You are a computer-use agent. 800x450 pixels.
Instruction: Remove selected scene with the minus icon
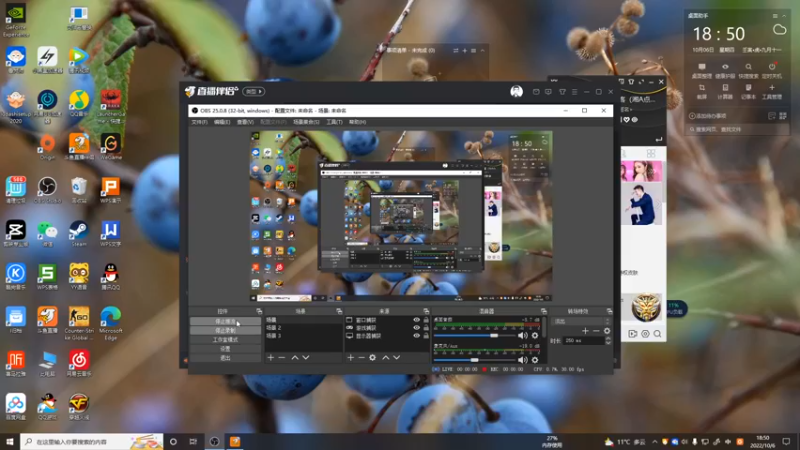282,358
